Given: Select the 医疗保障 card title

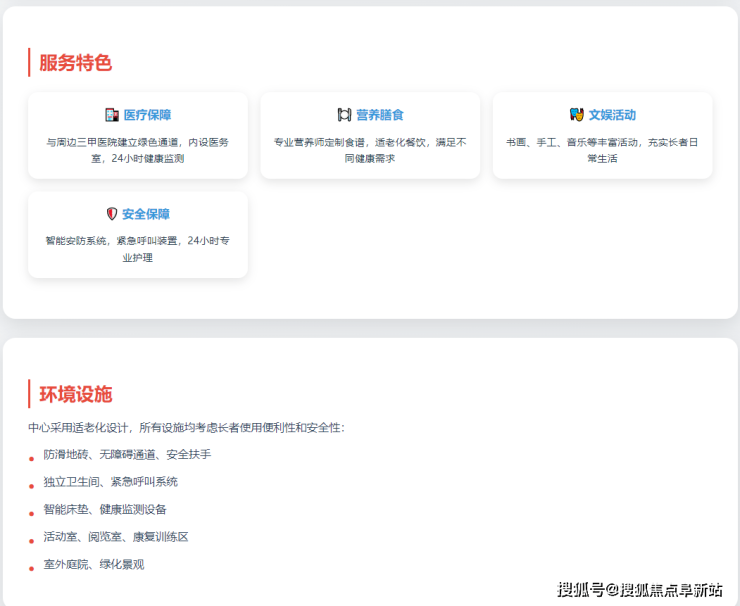Looking at the screenshot, I should (x=147, y=115).
